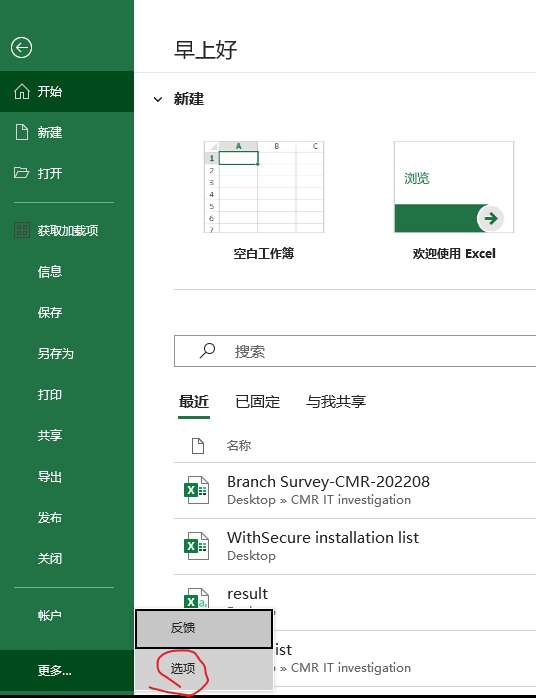Switch to the 与我共享 tab
Viewport: 536px width, 698px height.
(x=336, y=402)
